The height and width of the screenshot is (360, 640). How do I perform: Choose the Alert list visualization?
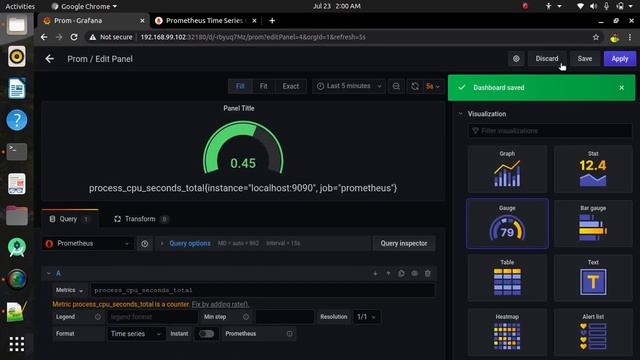pos(593,332)
